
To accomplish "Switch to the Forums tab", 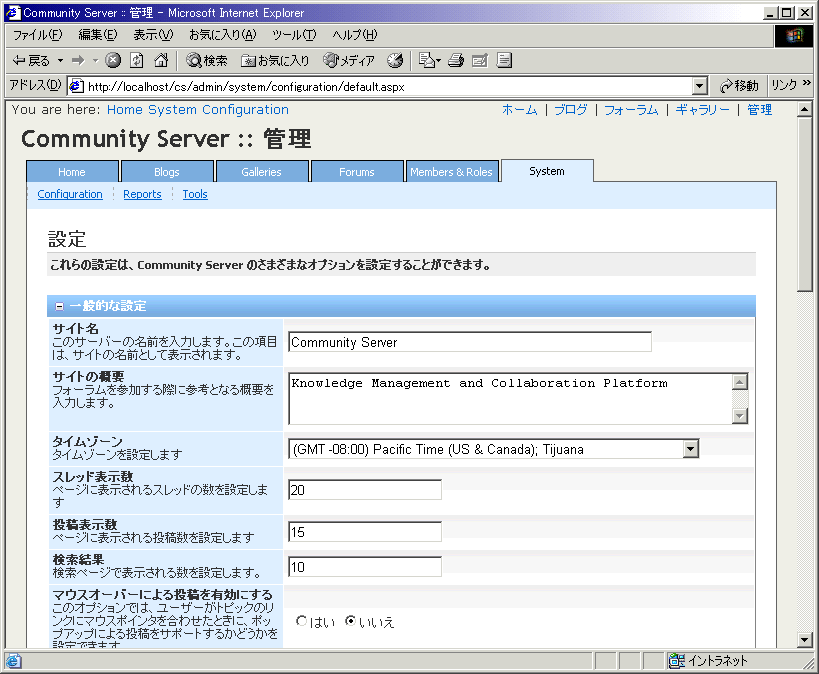I will point(357,172).
